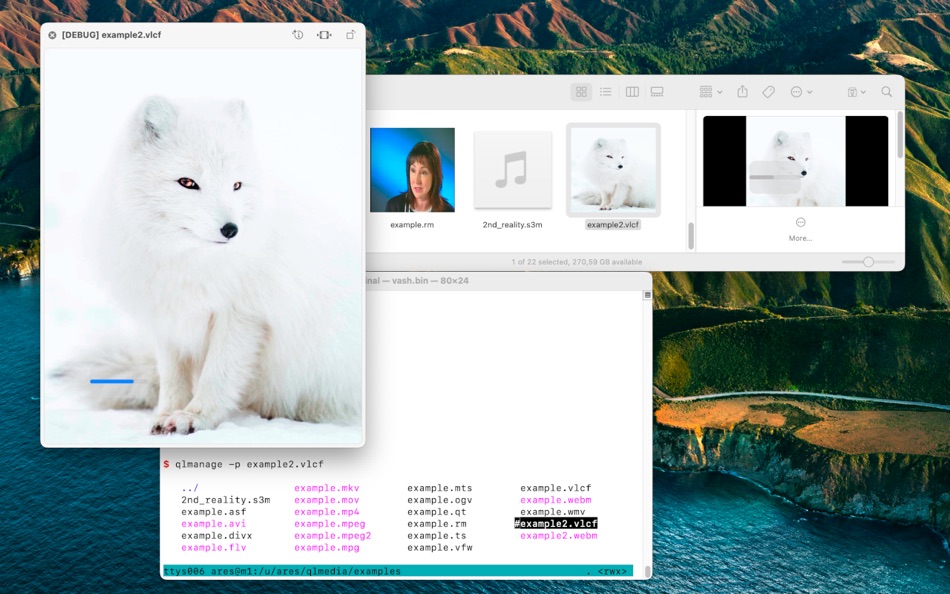Screen dimensions: 950x594
Task: Open the Share icon in Finder toolbar
Action: [741, 91]
